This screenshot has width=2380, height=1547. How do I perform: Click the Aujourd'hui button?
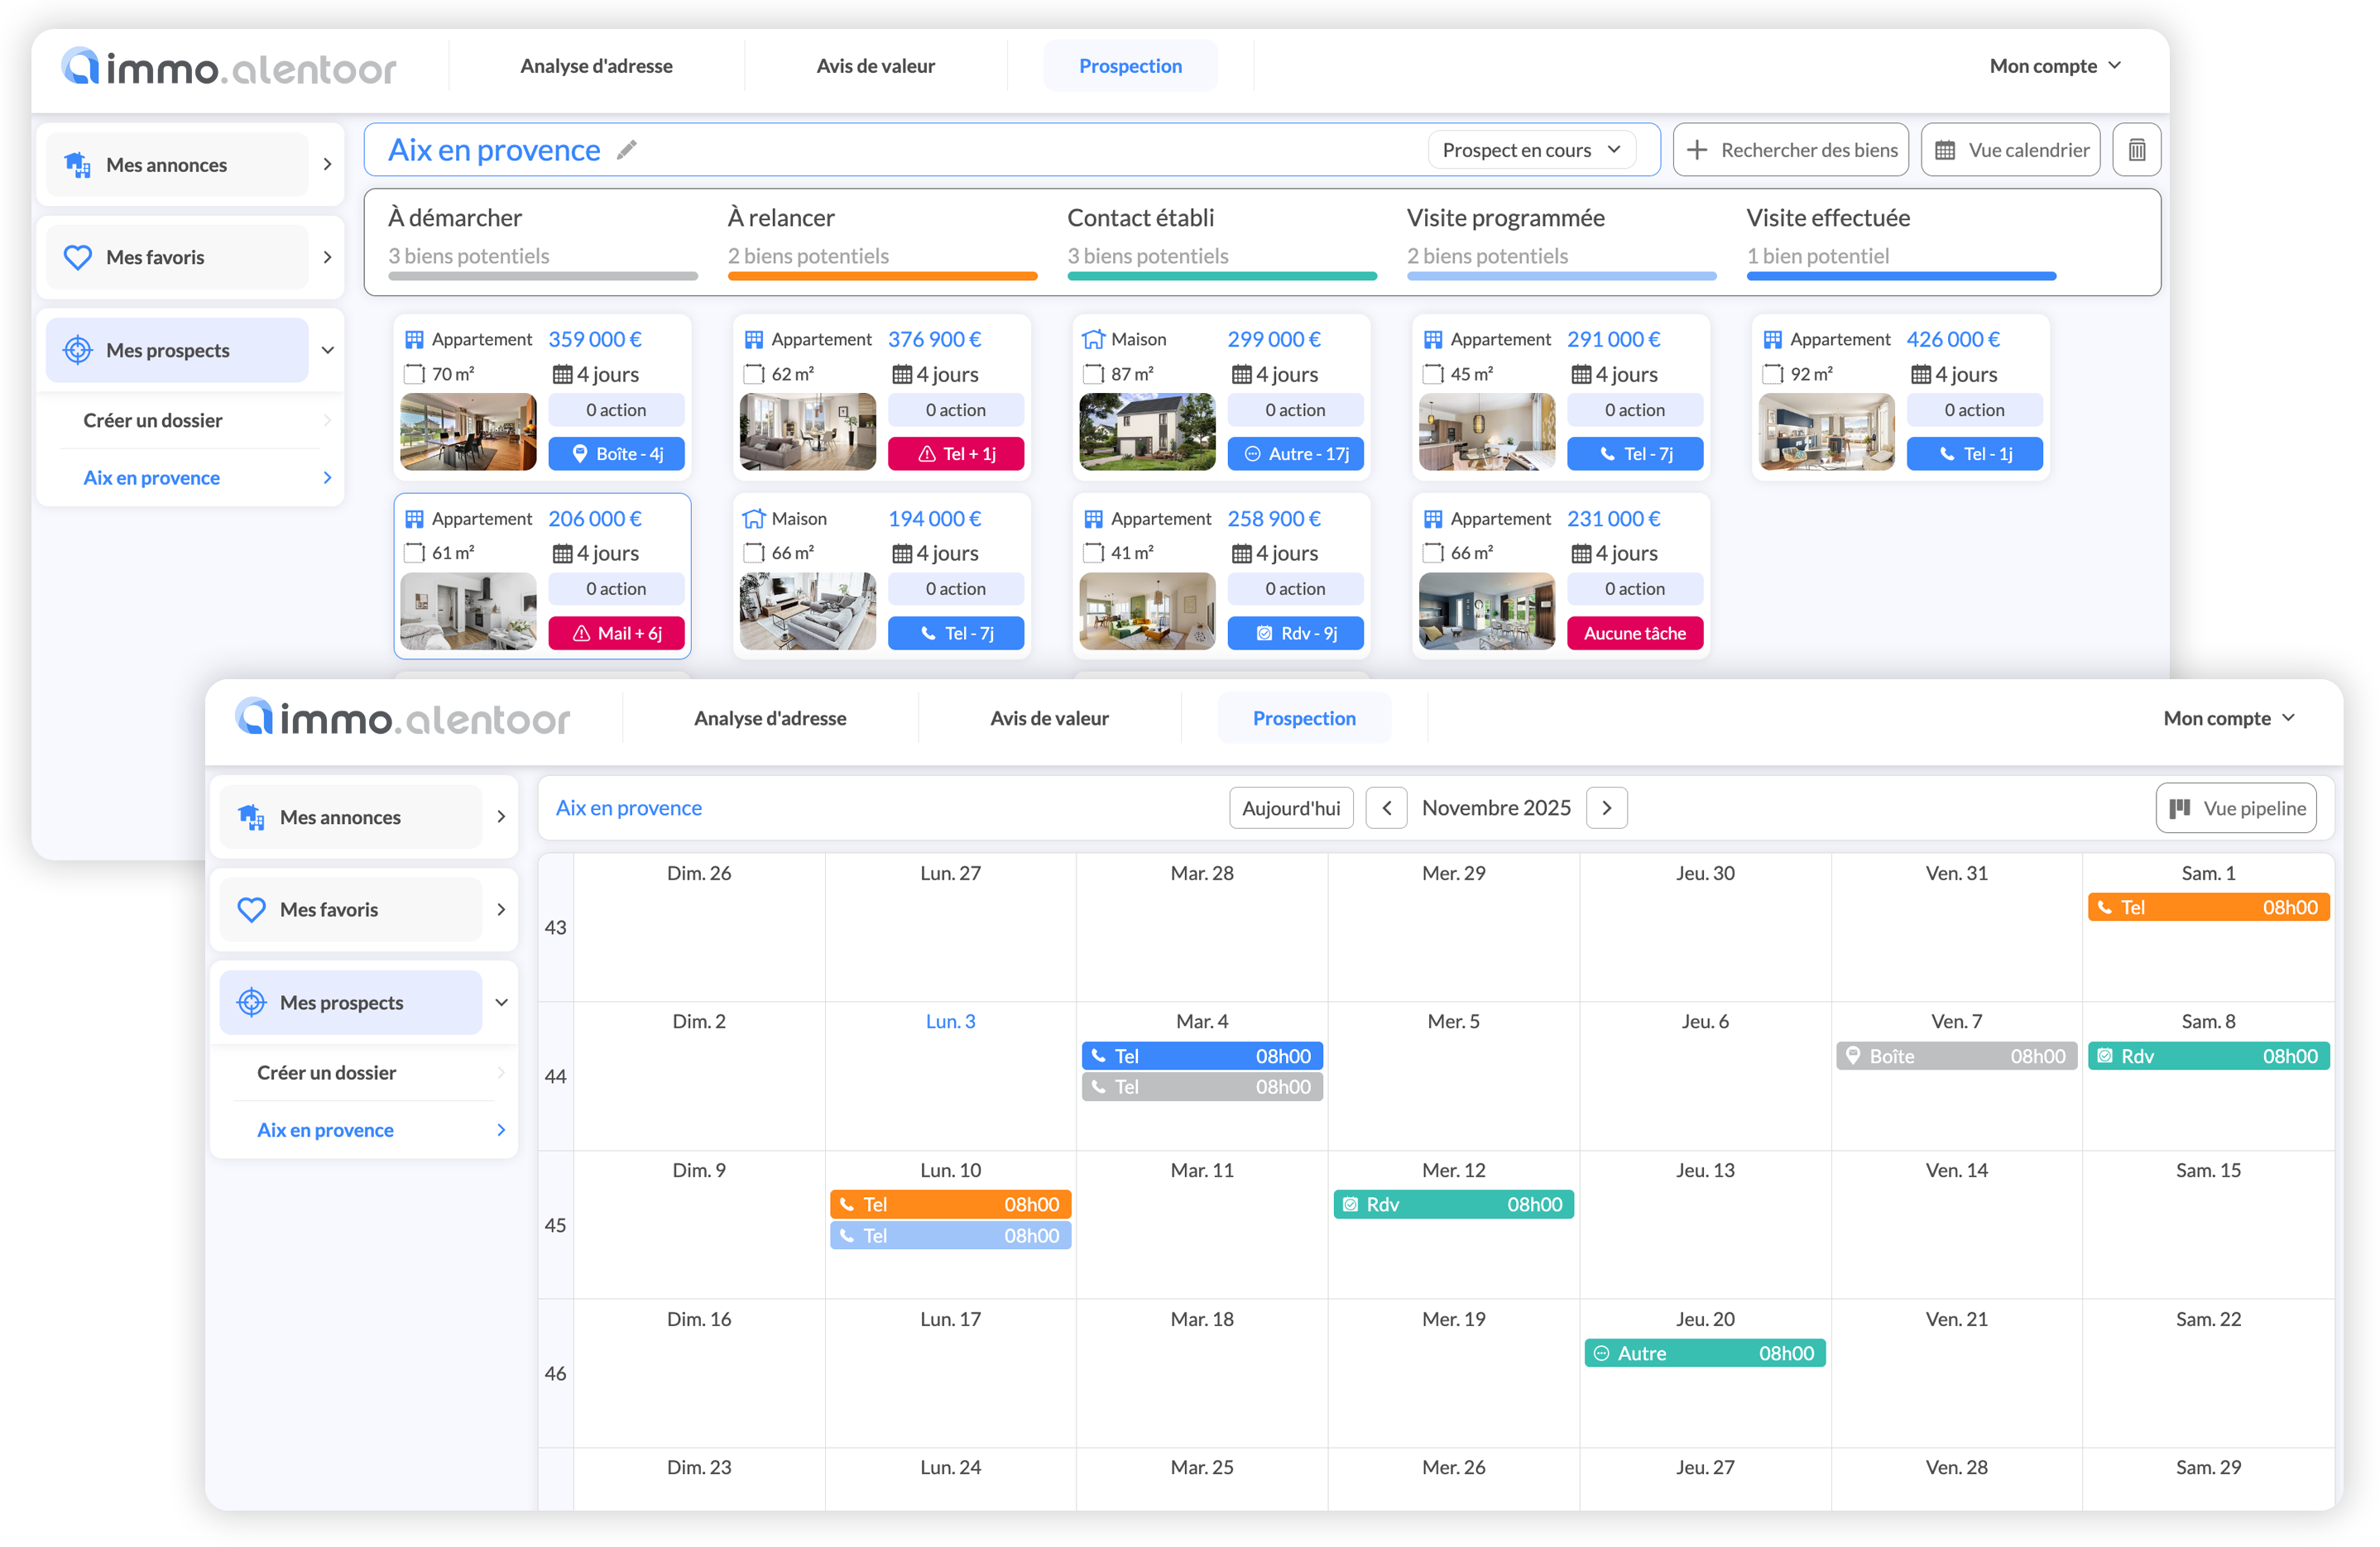[x=1290, y=808]
